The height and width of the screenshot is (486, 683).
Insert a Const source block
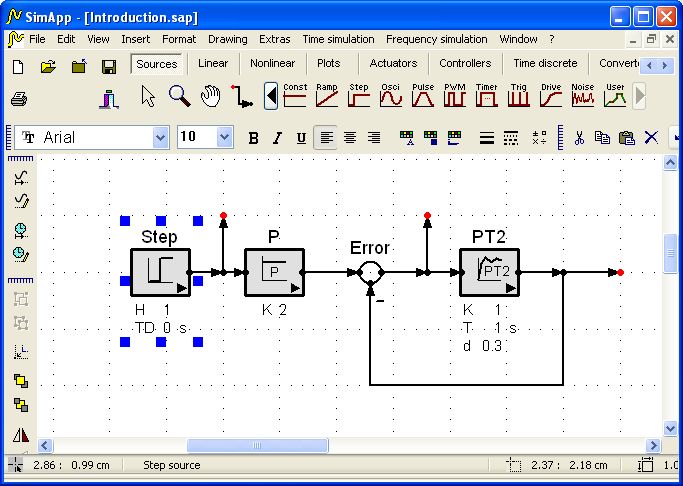tap(295, 95)
